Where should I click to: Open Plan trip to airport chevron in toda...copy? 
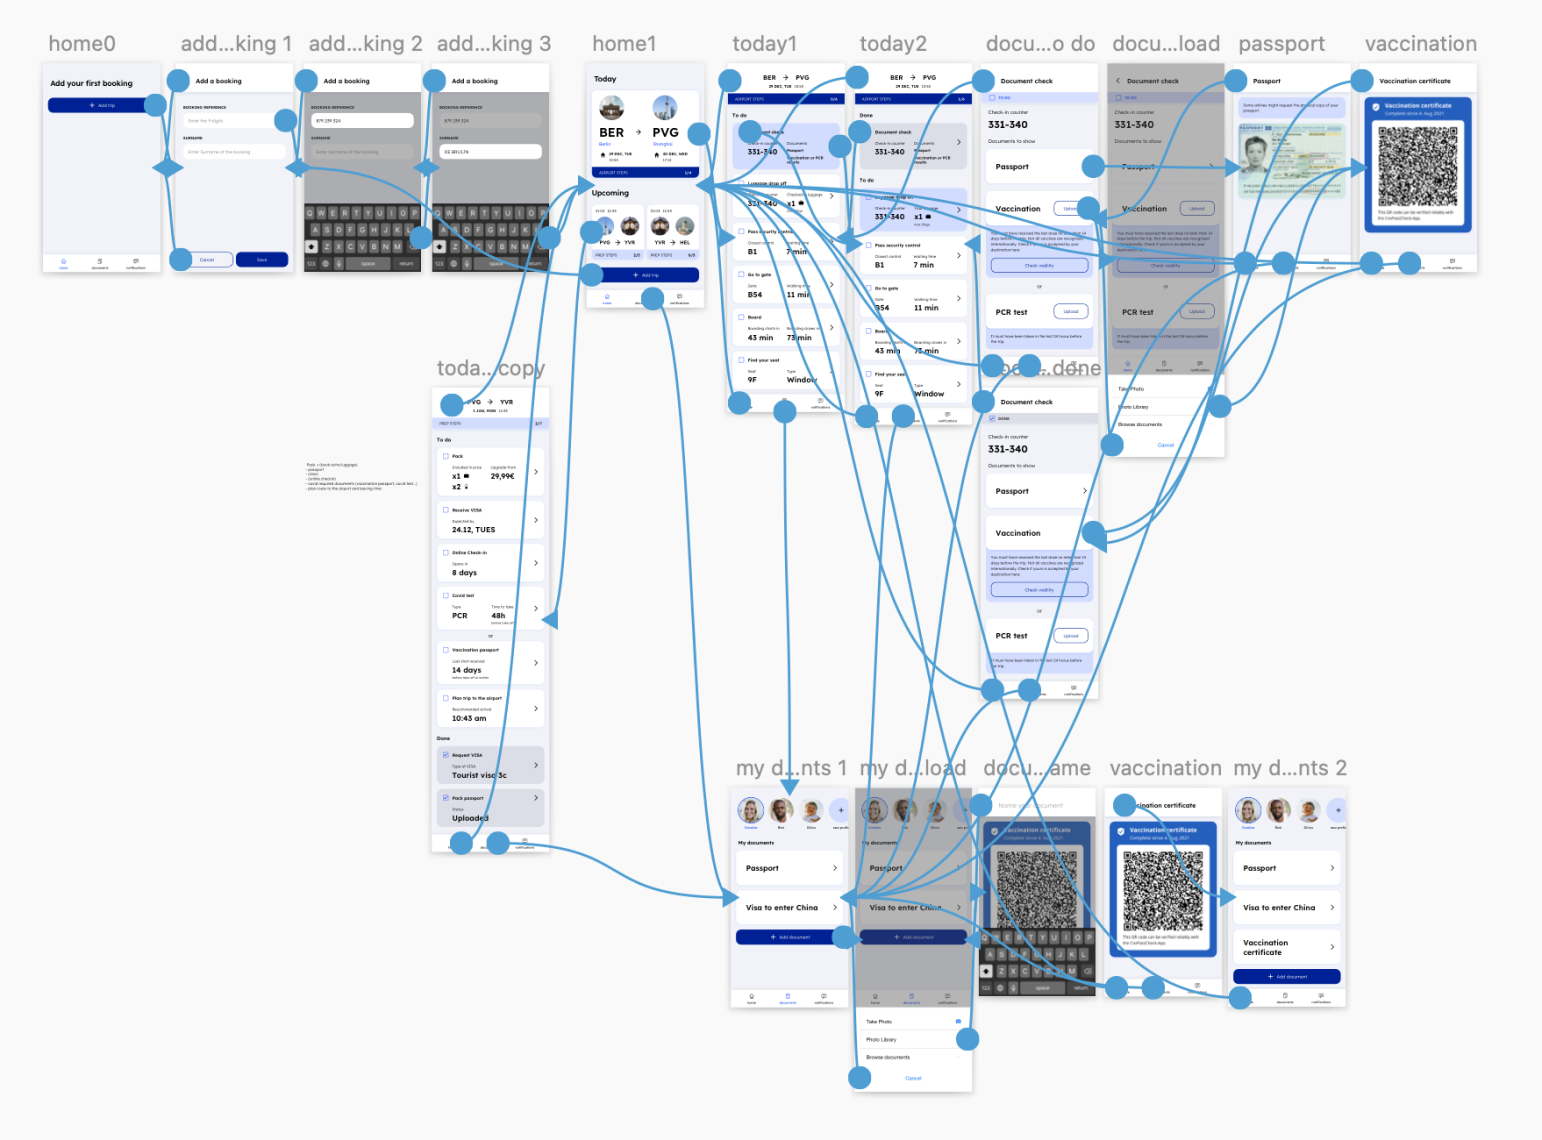pos(536,709)
